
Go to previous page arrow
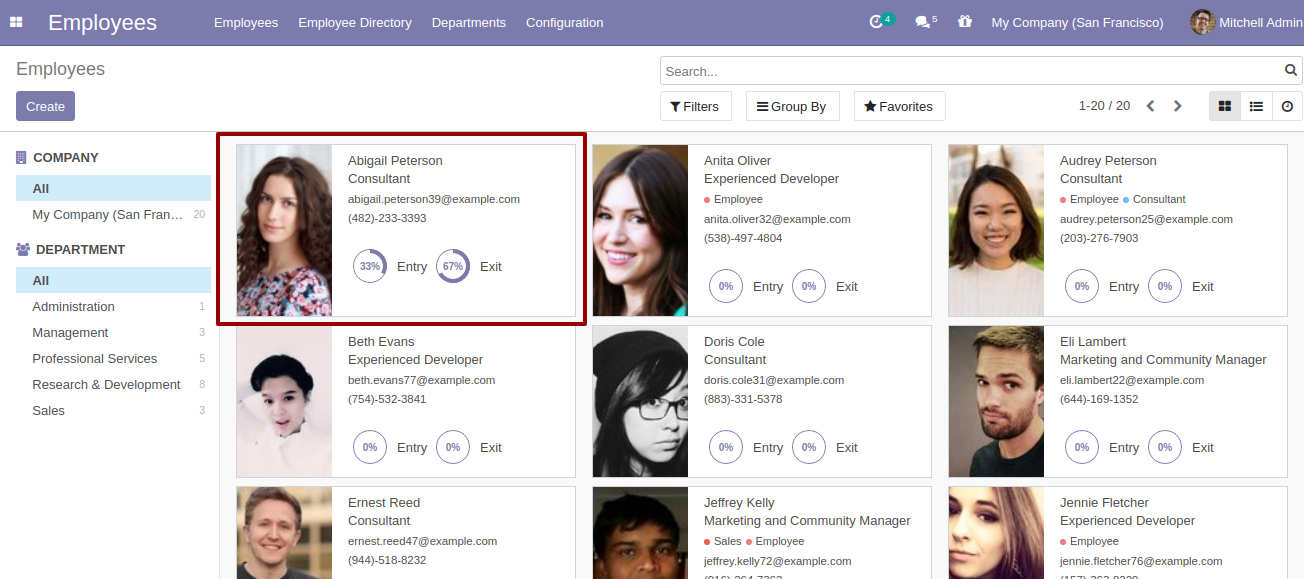coord(1150,106)
